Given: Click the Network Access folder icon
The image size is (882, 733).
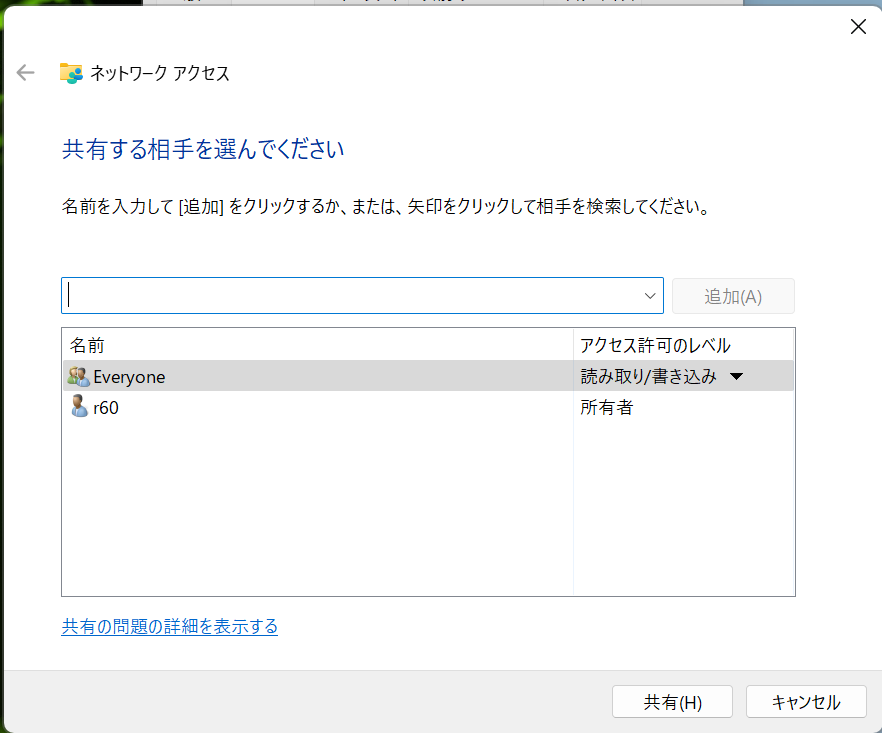Looking at the screenshot, I should 70,73.
